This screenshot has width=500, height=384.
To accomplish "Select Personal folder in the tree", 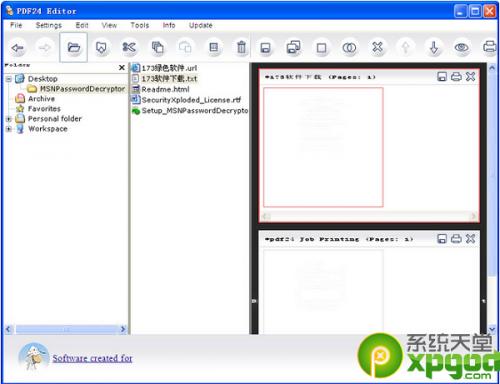I will [55, 119].
